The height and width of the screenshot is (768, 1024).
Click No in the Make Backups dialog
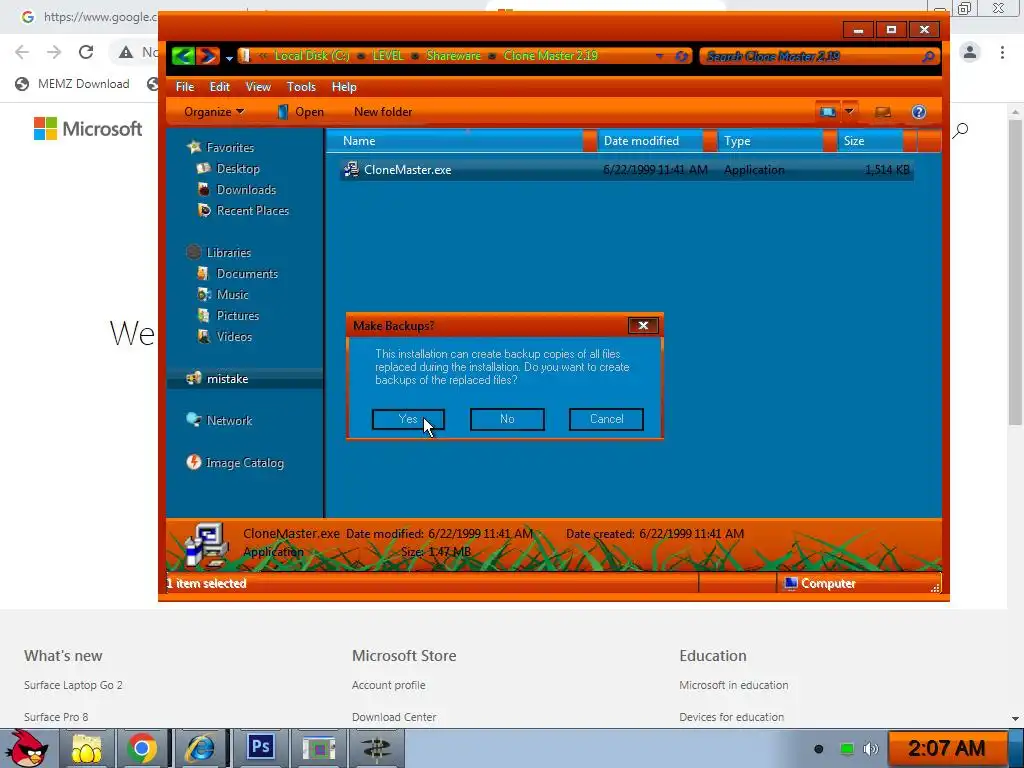pos(507,419)
